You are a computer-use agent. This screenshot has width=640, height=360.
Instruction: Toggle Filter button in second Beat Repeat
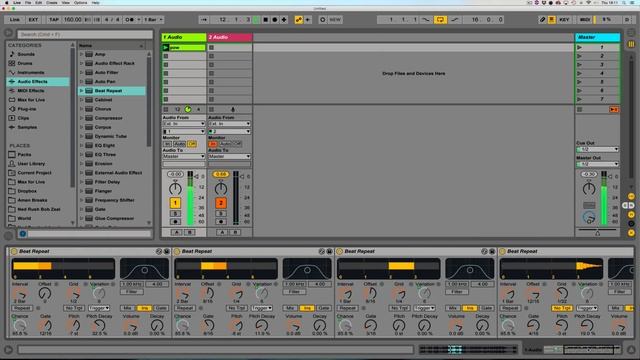295,292
